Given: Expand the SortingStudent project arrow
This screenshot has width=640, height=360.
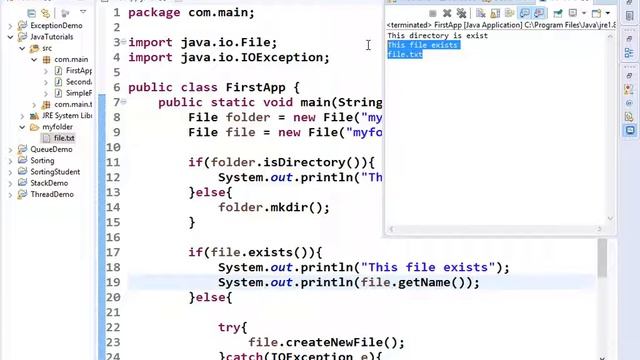Looking at the screenshot, I should 10,172.
